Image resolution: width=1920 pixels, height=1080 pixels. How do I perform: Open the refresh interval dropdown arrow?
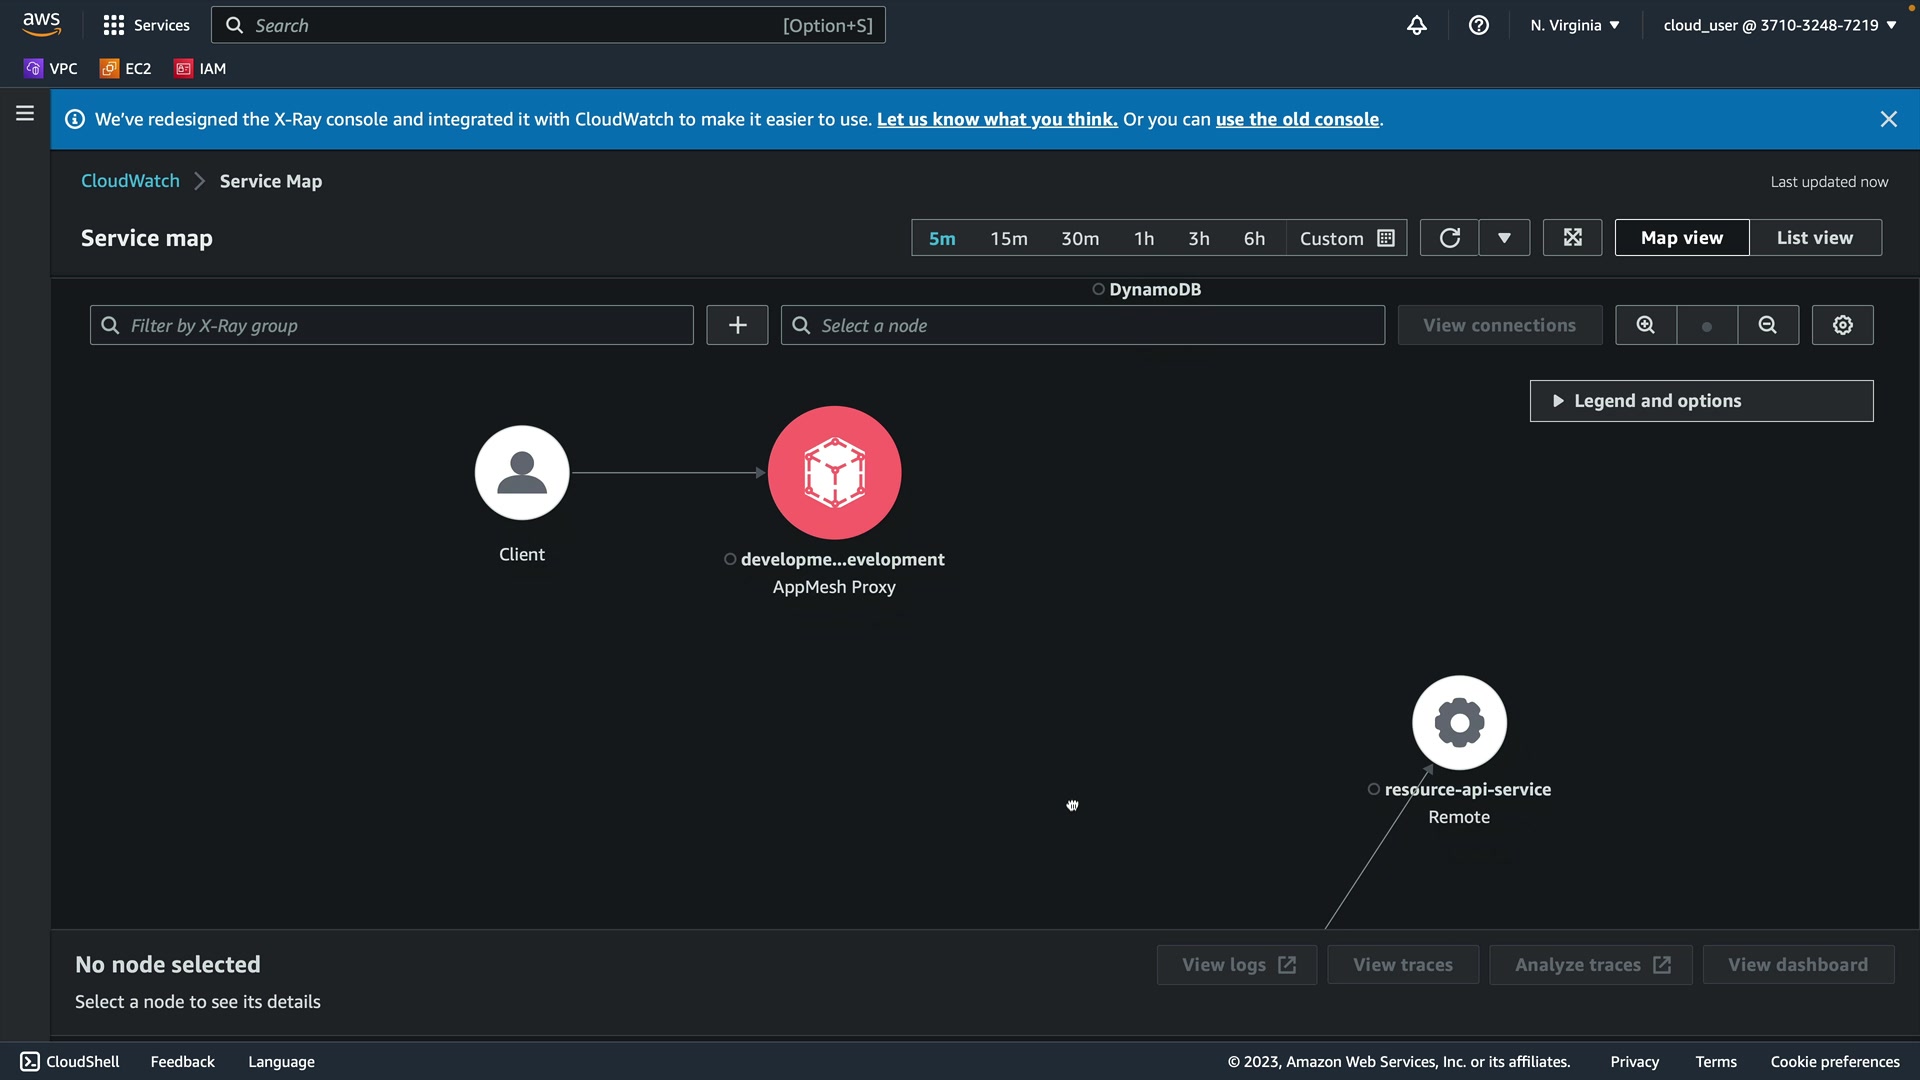[x=1504, y=238]
